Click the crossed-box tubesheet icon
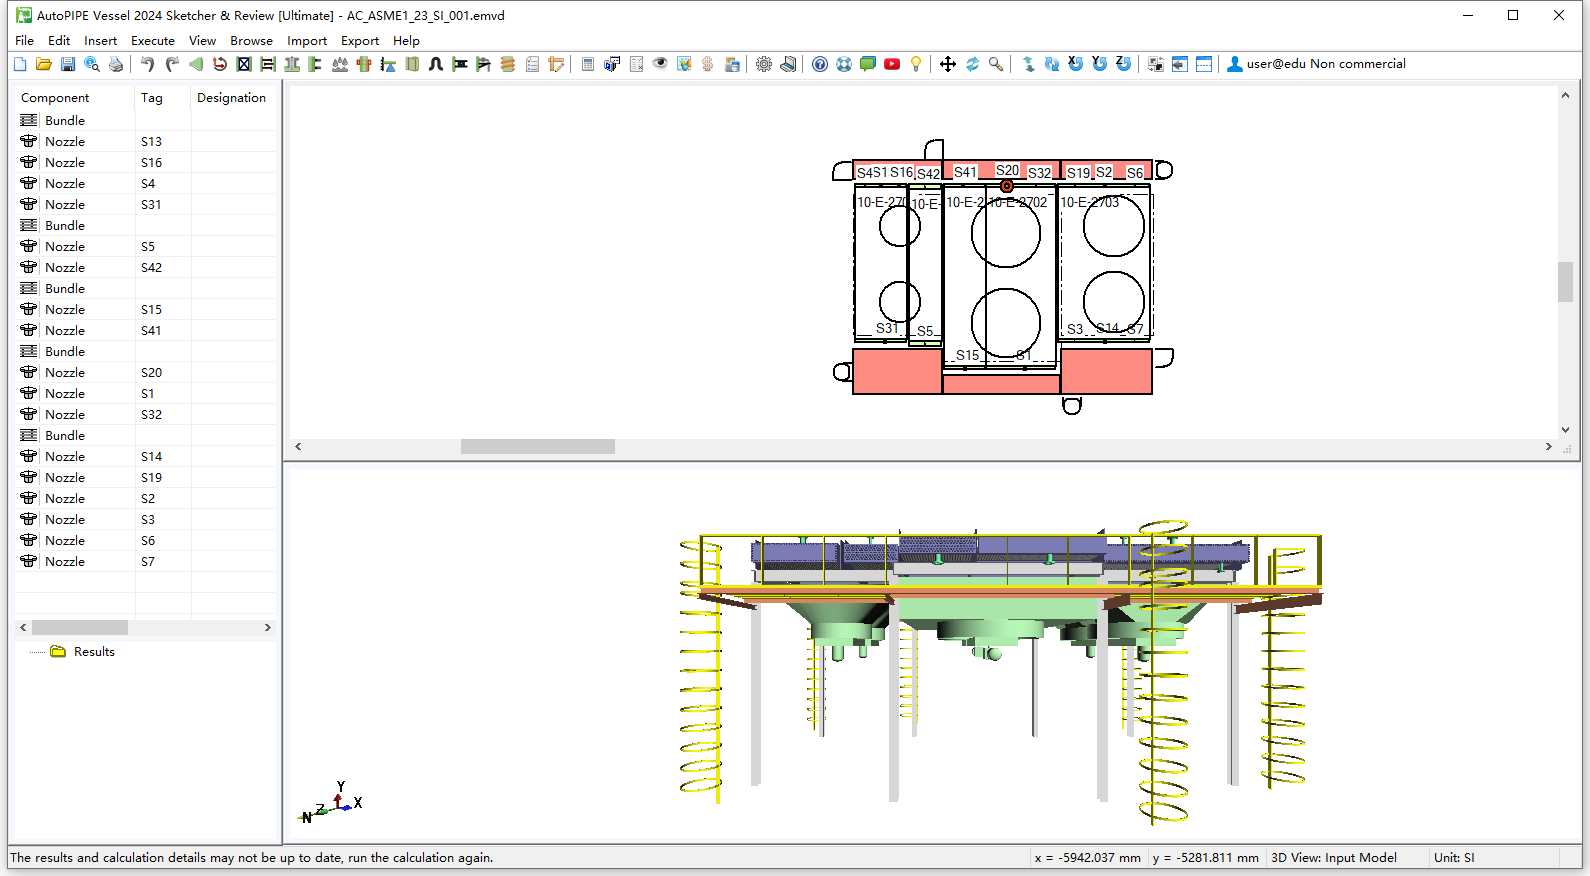Screen dimensions: 1590x876 [244, 64]
